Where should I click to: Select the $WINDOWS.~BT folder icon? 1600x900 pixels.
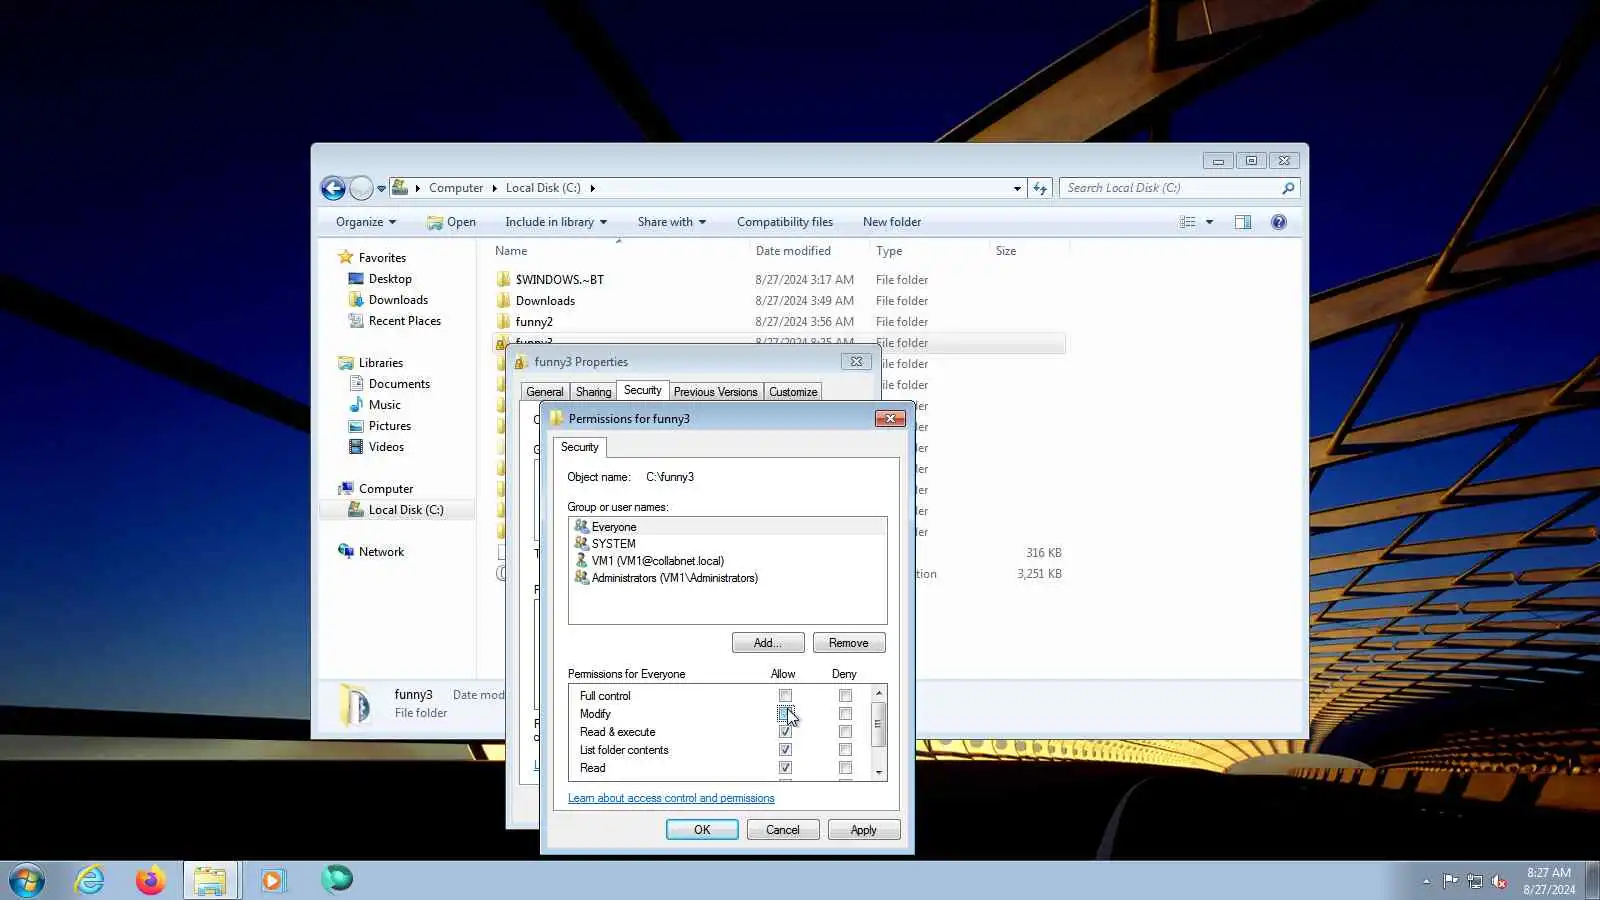point(503,280)
